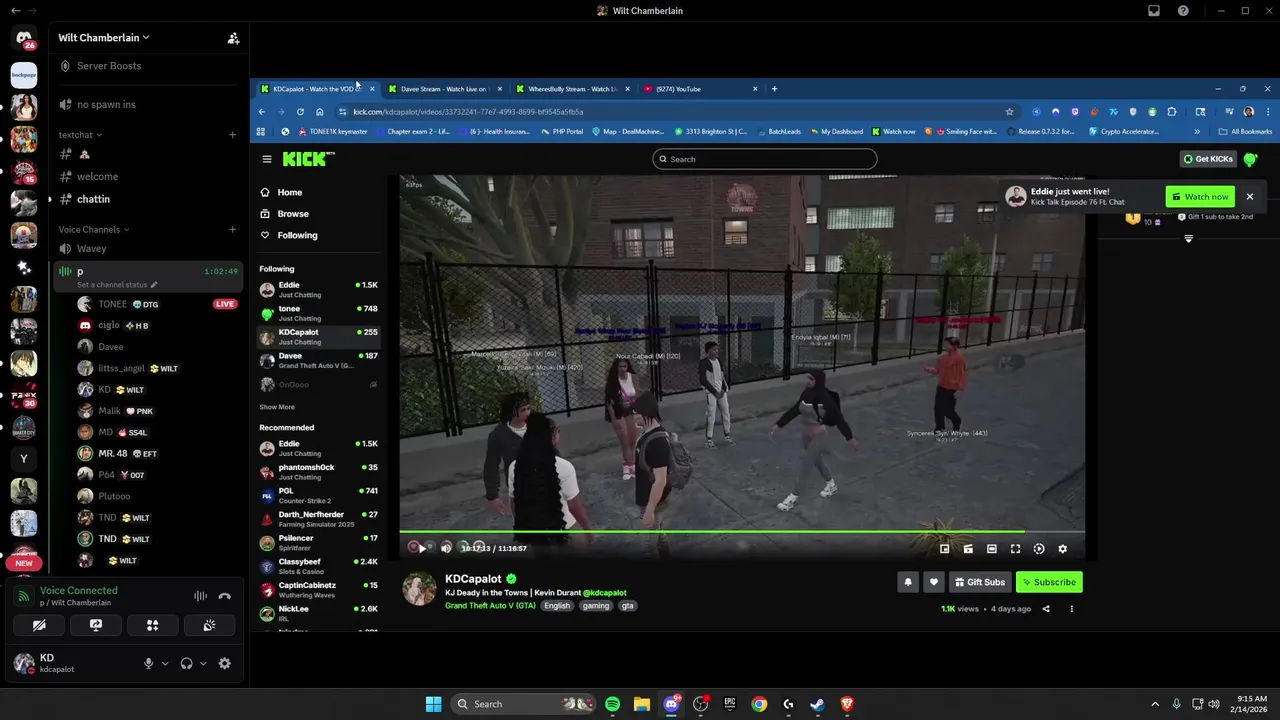Enable notifications bell for KDCapalot
1280x720 pixels.
(x=908, y=582)
